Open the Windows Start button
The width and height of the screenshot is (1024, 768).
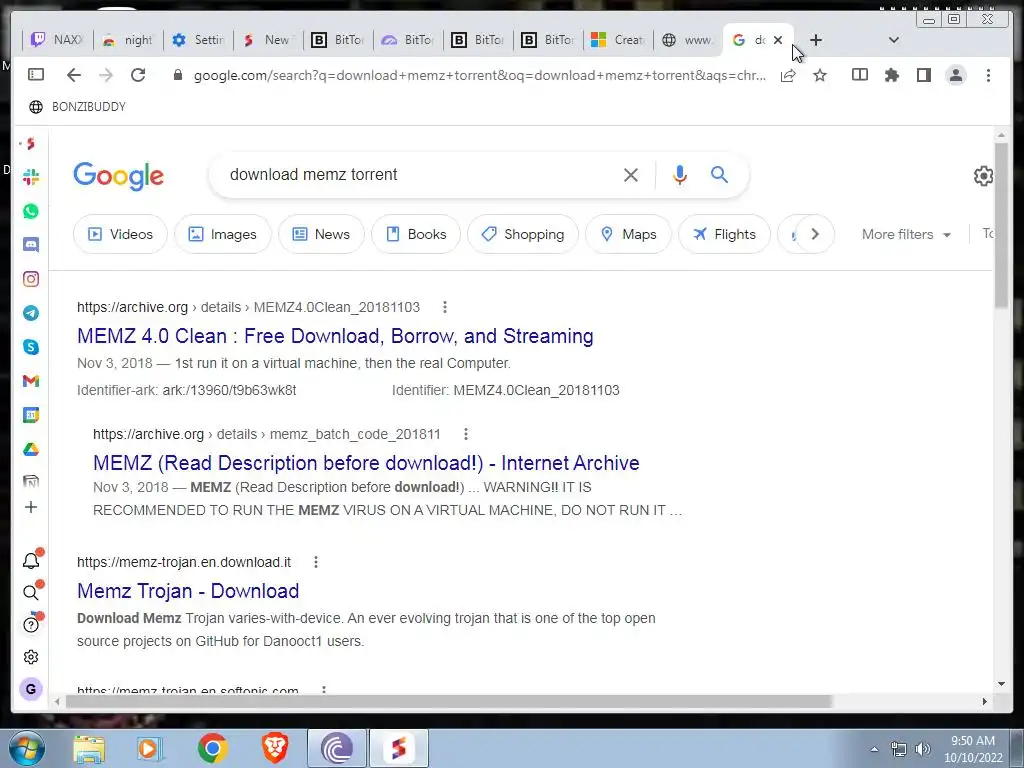click(x=25, y=748)
